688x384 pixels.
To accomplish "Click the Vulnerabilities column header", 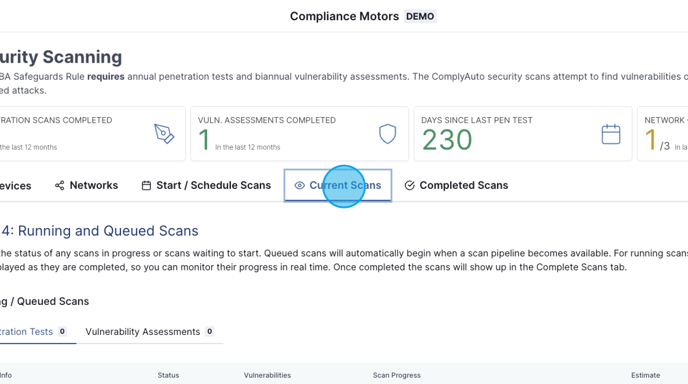I will (267, 375).
